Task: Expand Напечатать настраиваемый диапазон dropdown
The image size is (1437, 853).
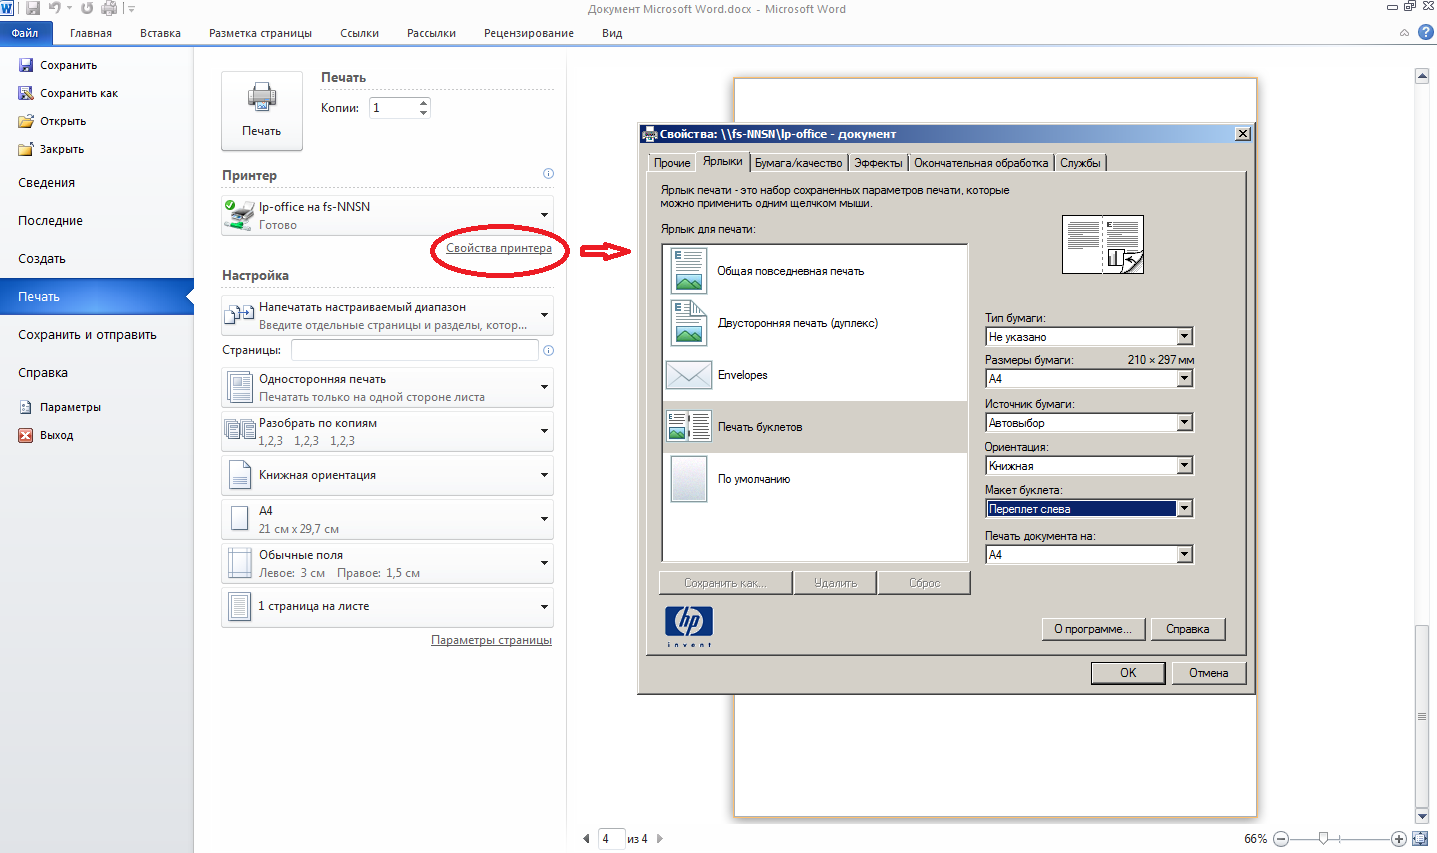Action: click(x=387, y=315)
